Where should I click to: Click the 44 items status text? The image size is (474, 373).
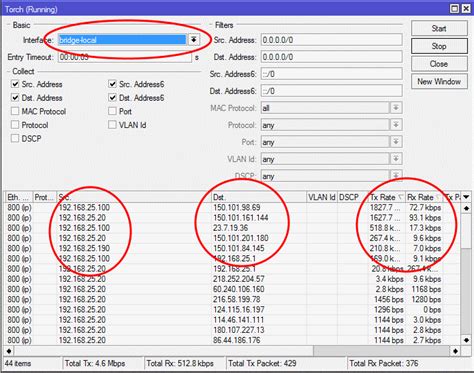pos(18,363)
